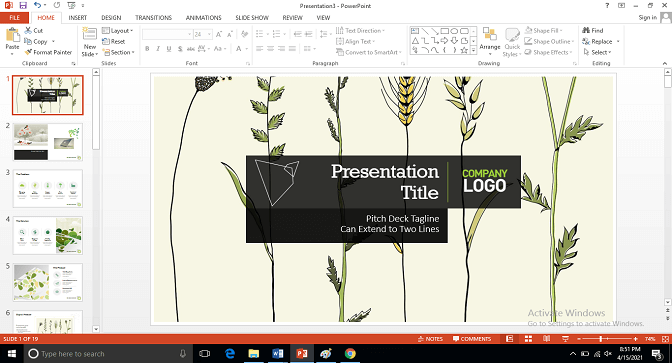Increase list indent level
This screenshot has height=363, width=672.
[309, 34]
